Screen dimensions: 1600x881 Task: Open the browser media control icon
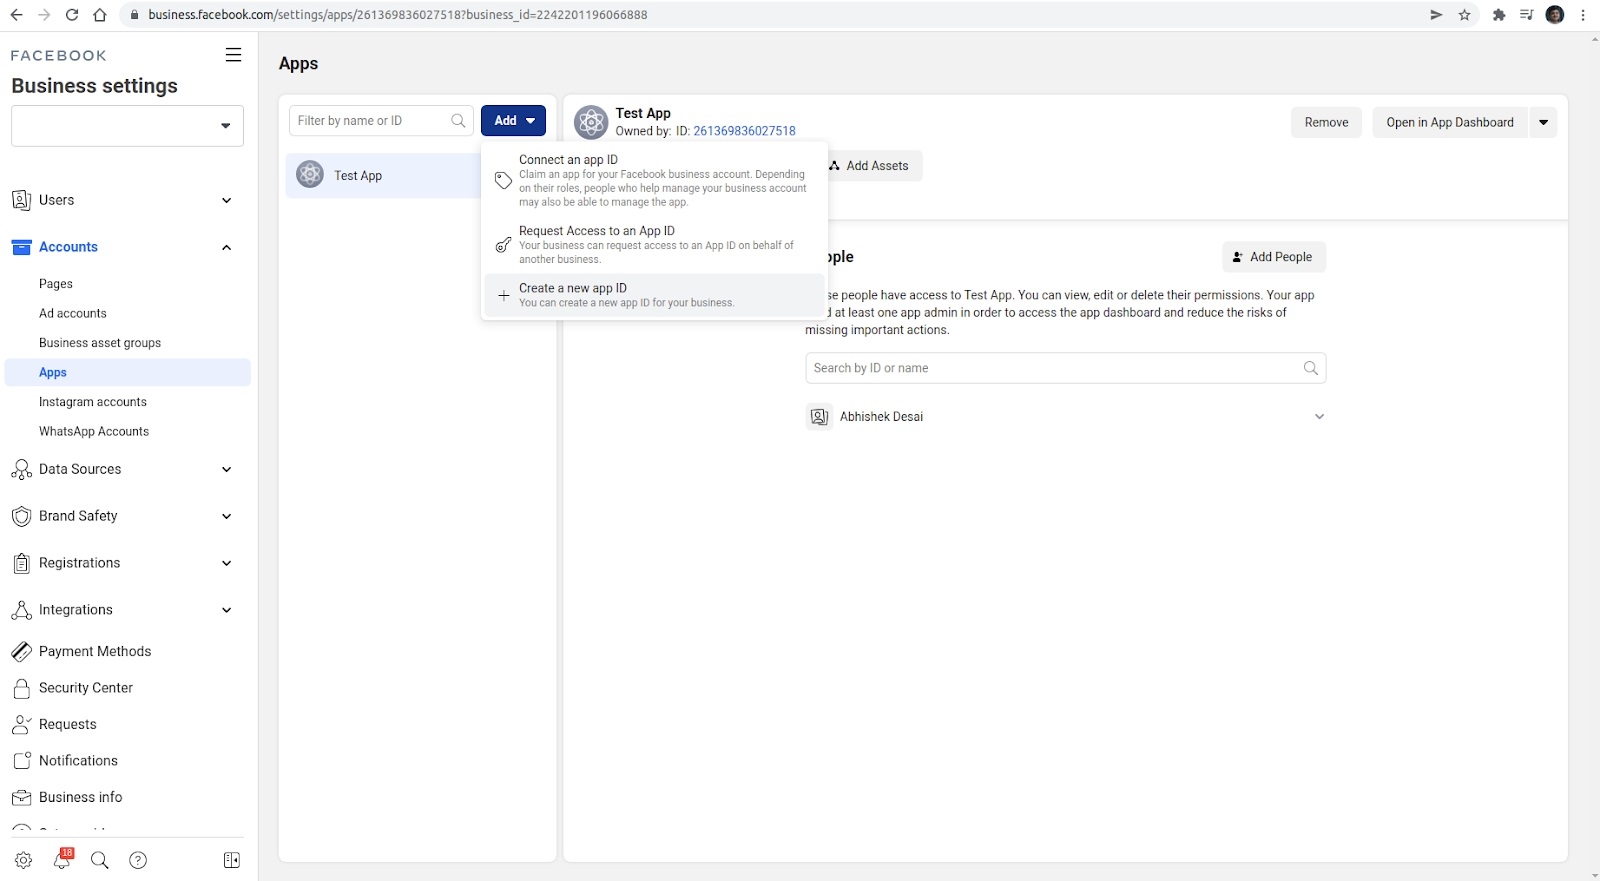click(x=1527, y=15)
